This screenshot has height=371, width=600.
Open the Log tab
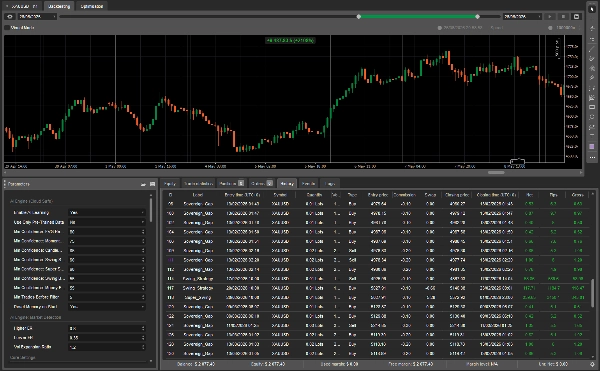[x=329, y=184]
